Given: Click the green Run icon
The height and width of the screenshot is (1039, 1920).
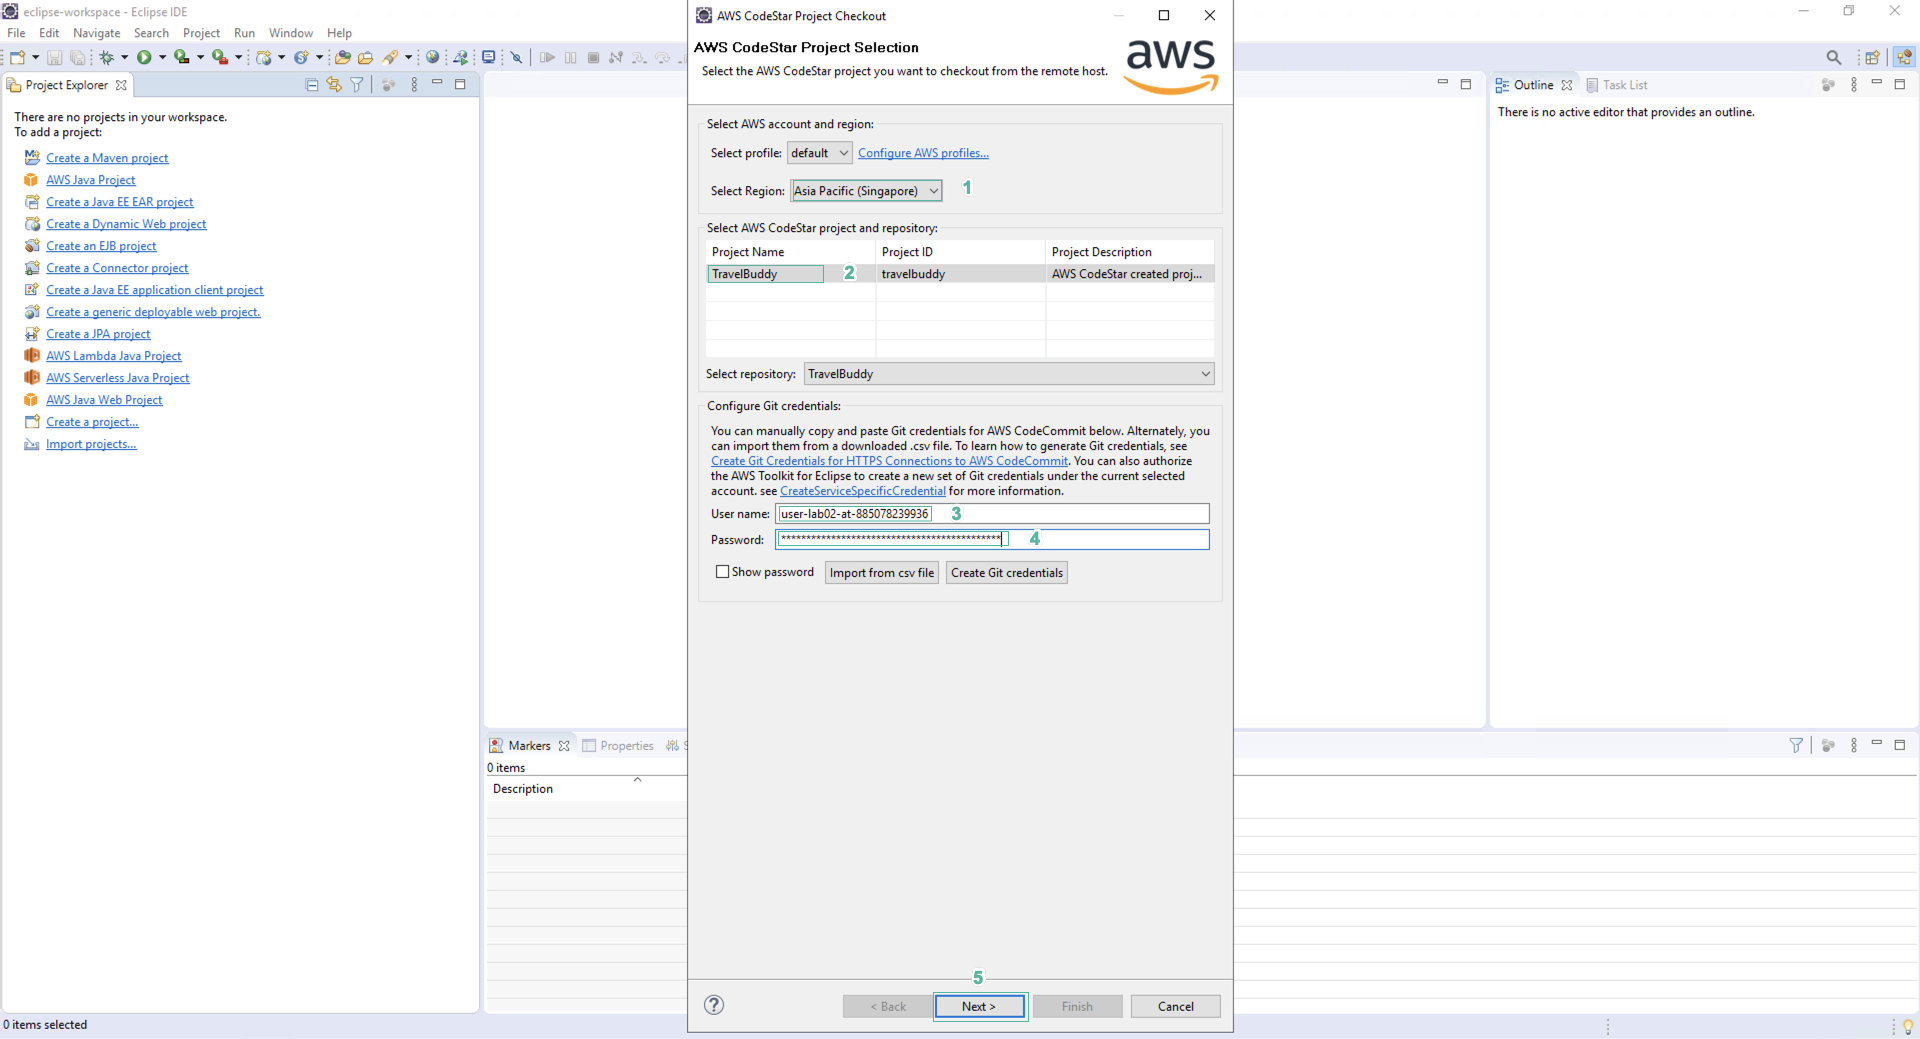Looking at the screenshot, I should tap(145, 57).
